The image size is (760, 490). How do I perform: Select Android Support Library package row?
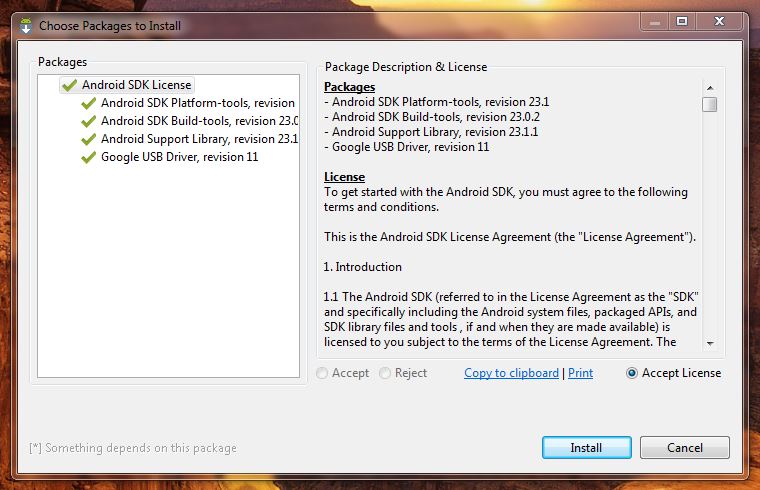coord(189,139)
